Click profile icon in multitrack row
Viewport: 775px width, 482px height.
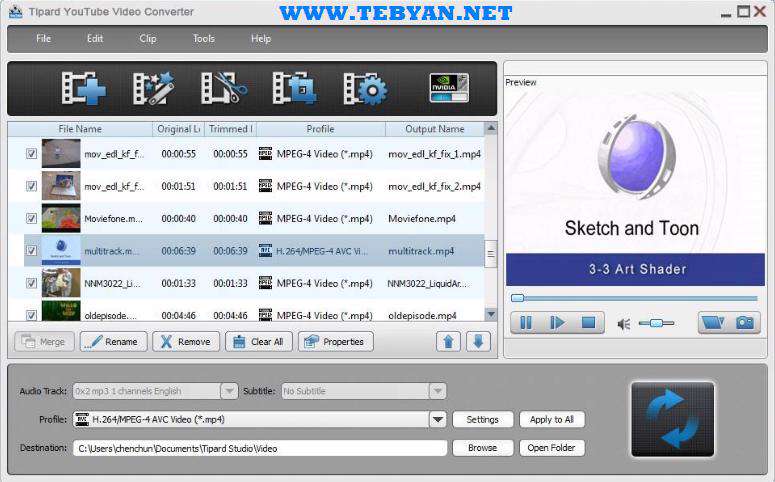point(265,251)
